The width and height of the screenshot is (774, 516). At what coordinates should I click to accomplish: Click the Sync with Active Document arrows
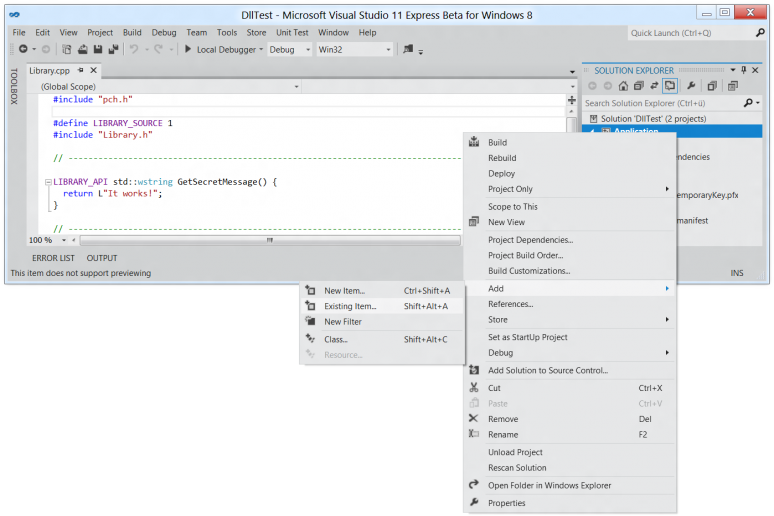click(x=654, y=86)
